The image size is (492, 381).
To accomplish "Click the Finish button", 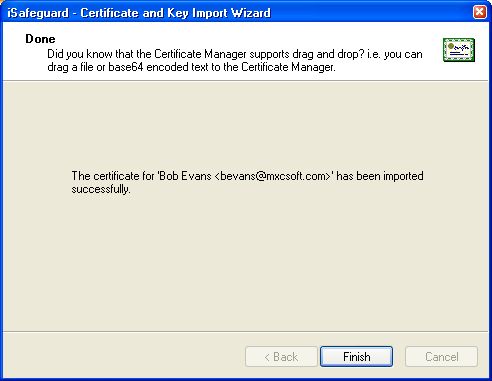I will point(356,357).
